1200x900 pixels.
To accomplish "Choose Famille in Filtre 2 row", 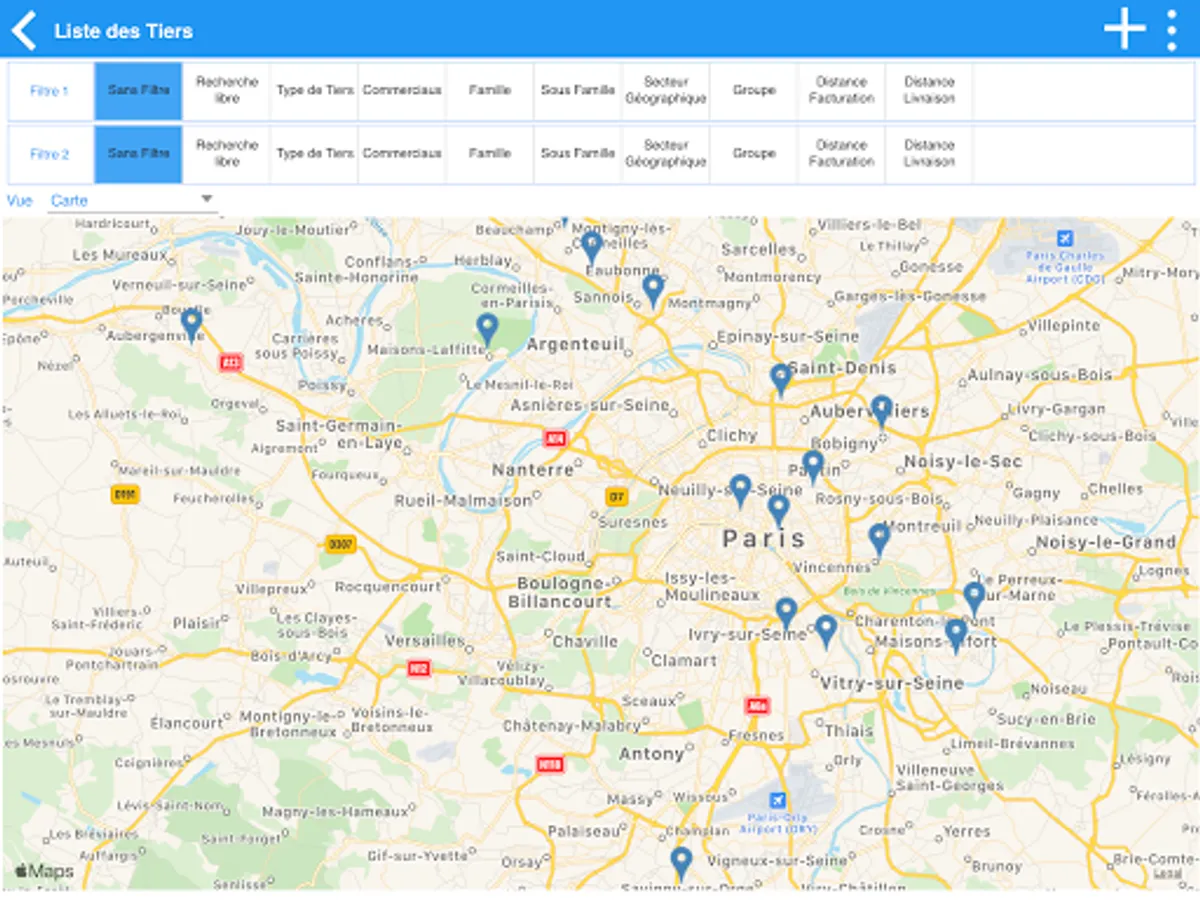I will click(x=490, y=154).
